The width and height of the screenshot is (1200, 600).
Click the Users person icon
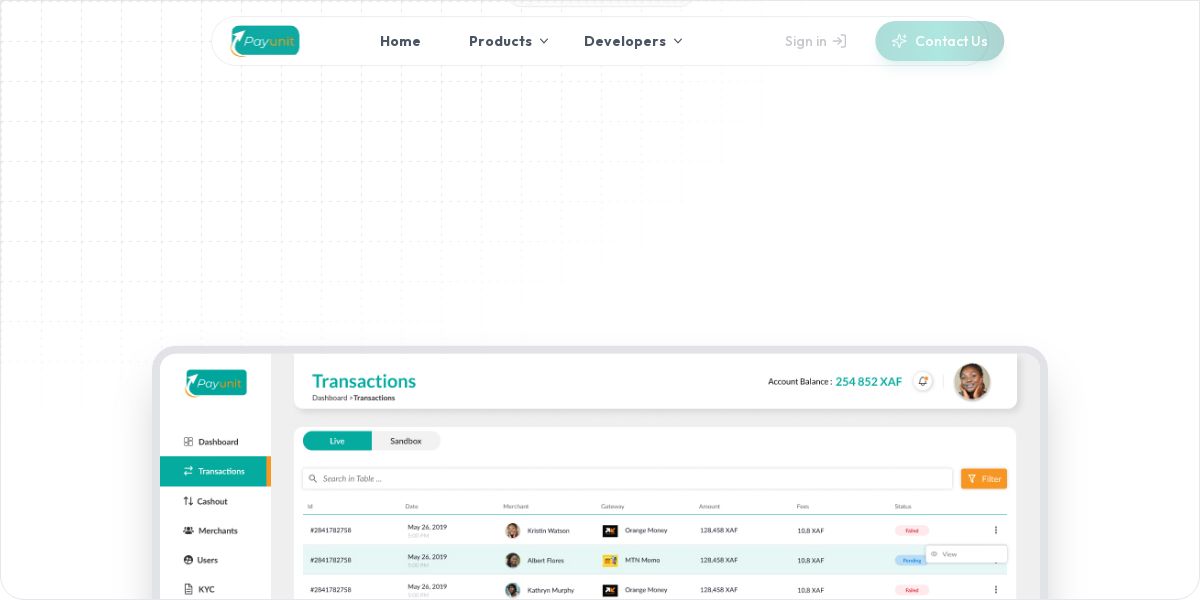pyautogui.click(x=188, y=560)
